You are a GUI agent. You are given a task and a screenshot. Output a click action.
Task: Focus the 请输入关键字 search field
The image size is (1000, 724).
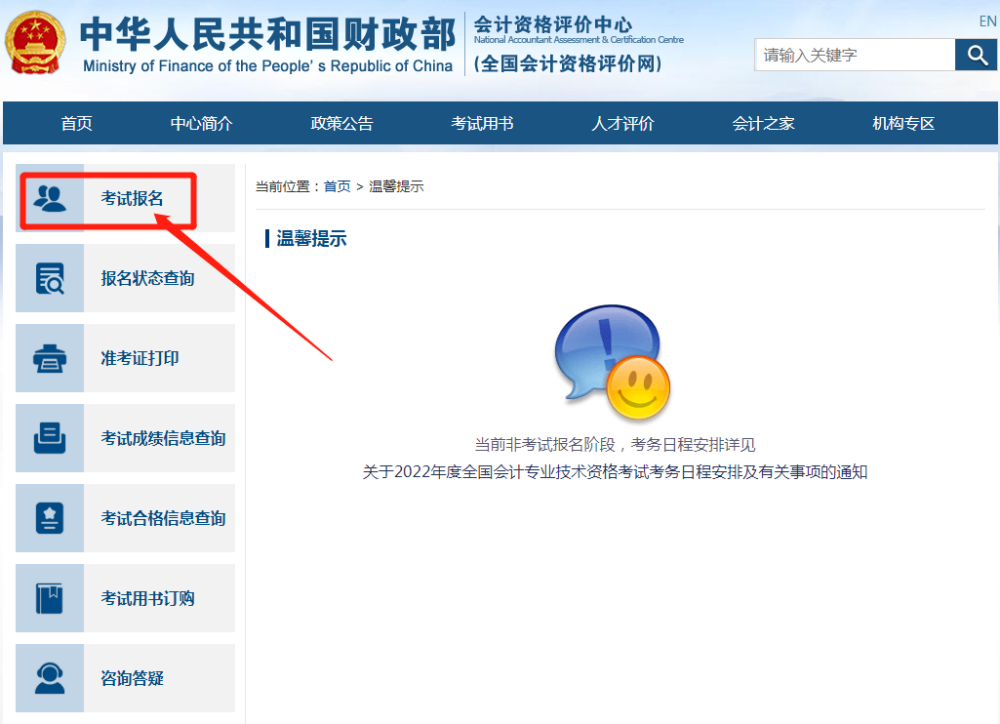(853, 55)
